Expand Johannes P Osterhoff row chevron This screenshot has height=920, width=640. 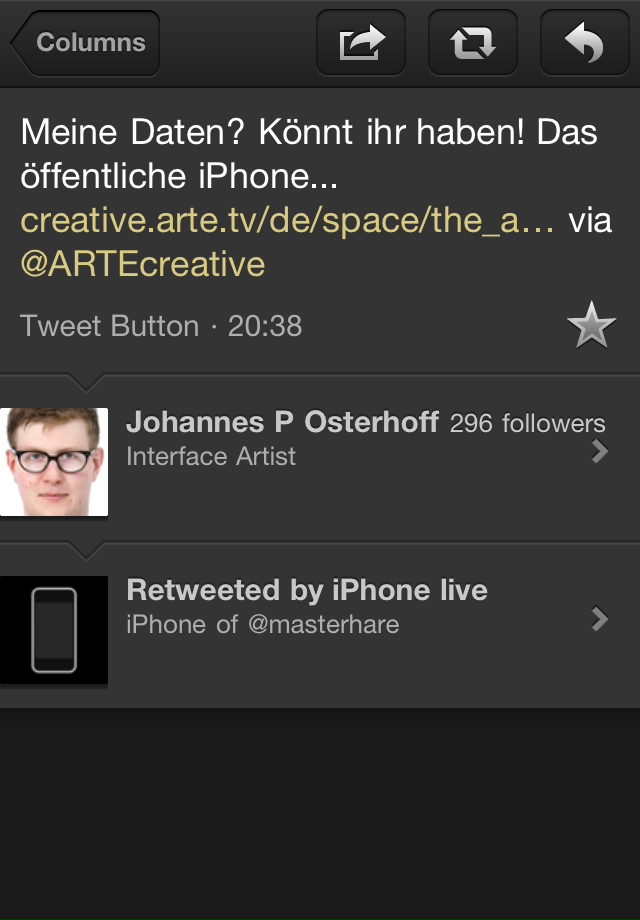point(600,452)
